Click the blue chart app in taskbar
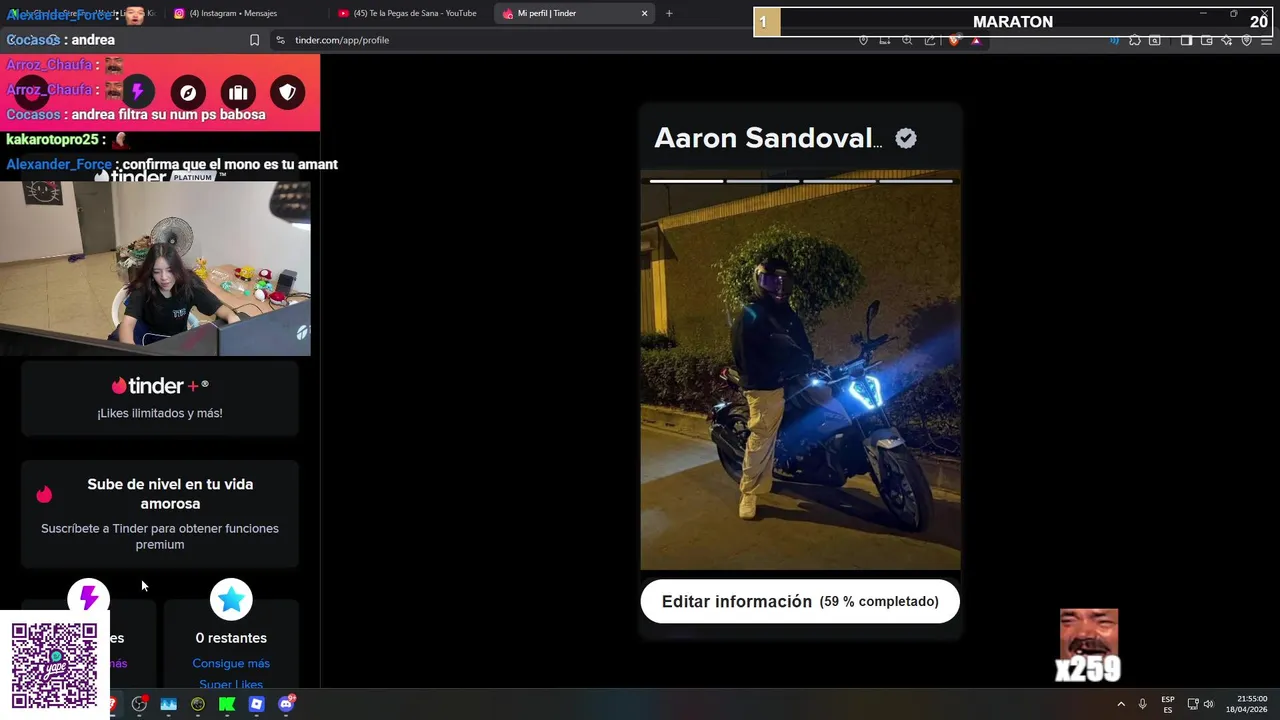1280x720 pixels. tap(168, 704)
